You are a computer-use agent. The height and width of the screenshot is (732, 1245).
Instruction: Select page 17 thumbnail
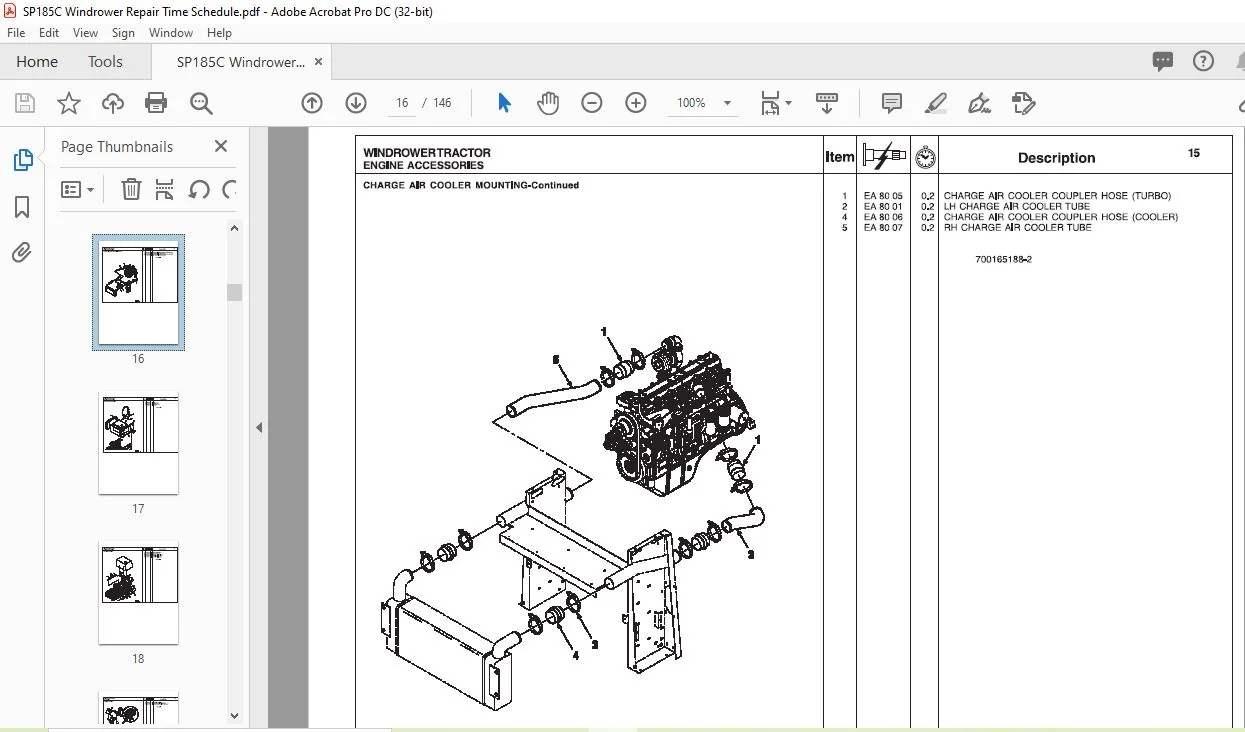pyautogui.click(x=138, y=443)
